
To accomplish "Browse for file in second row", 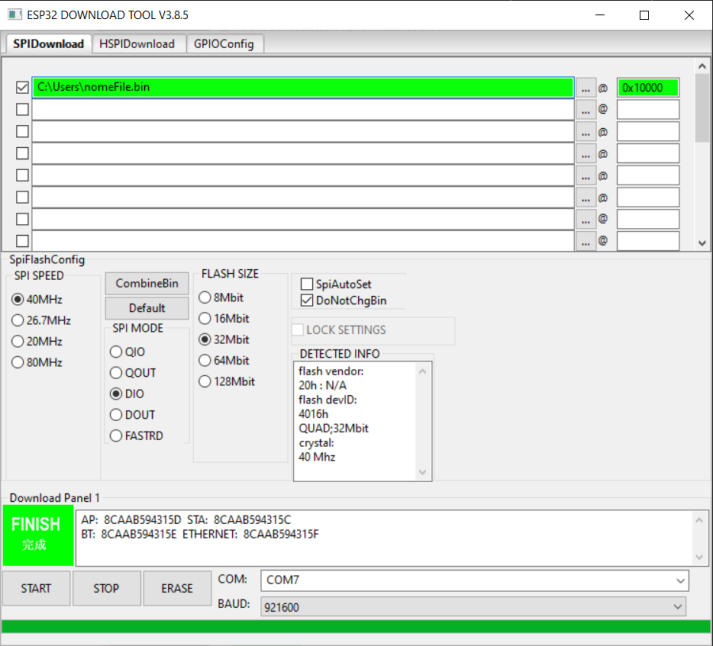I will coord(586,110).
